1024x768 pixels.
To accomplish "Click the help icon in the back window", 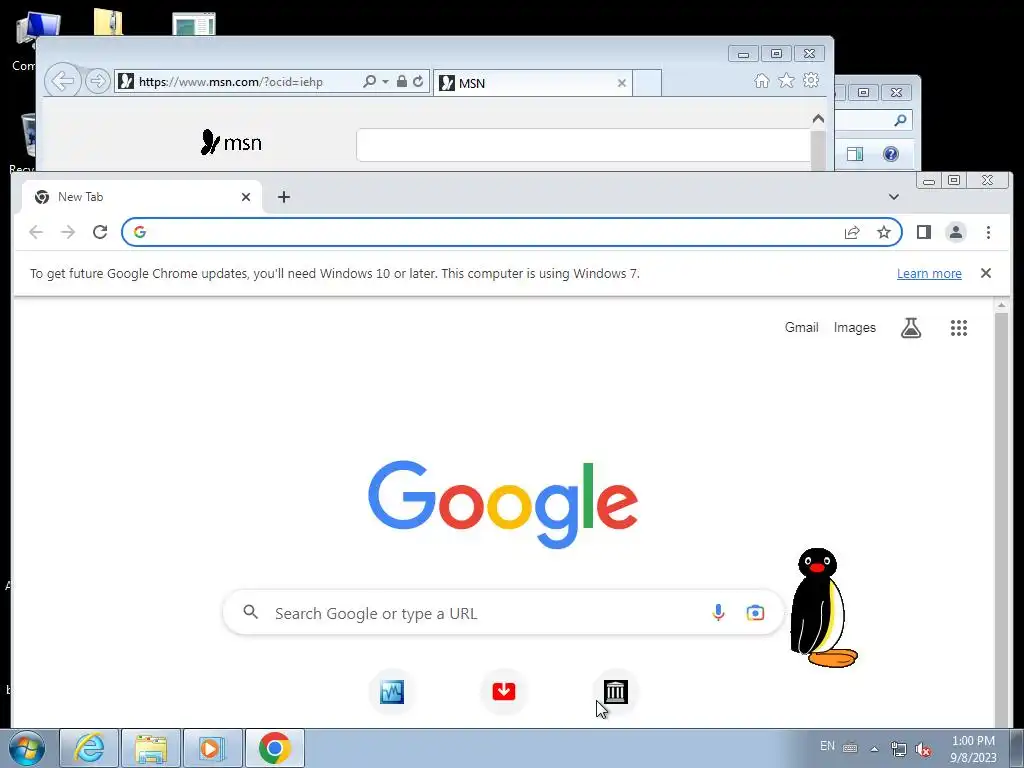I will 891,153.
